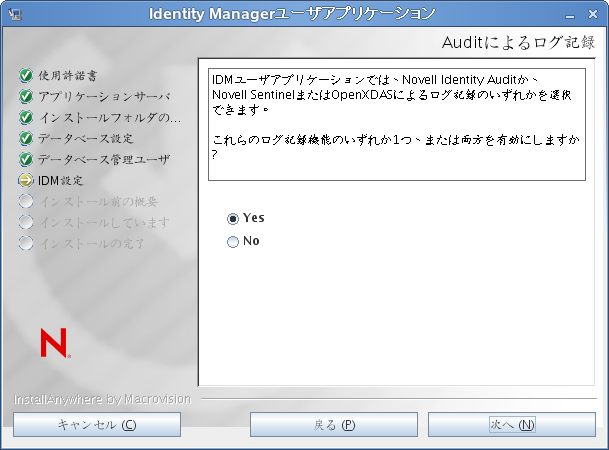Click the 戻る (P) back button

point(334,424)
